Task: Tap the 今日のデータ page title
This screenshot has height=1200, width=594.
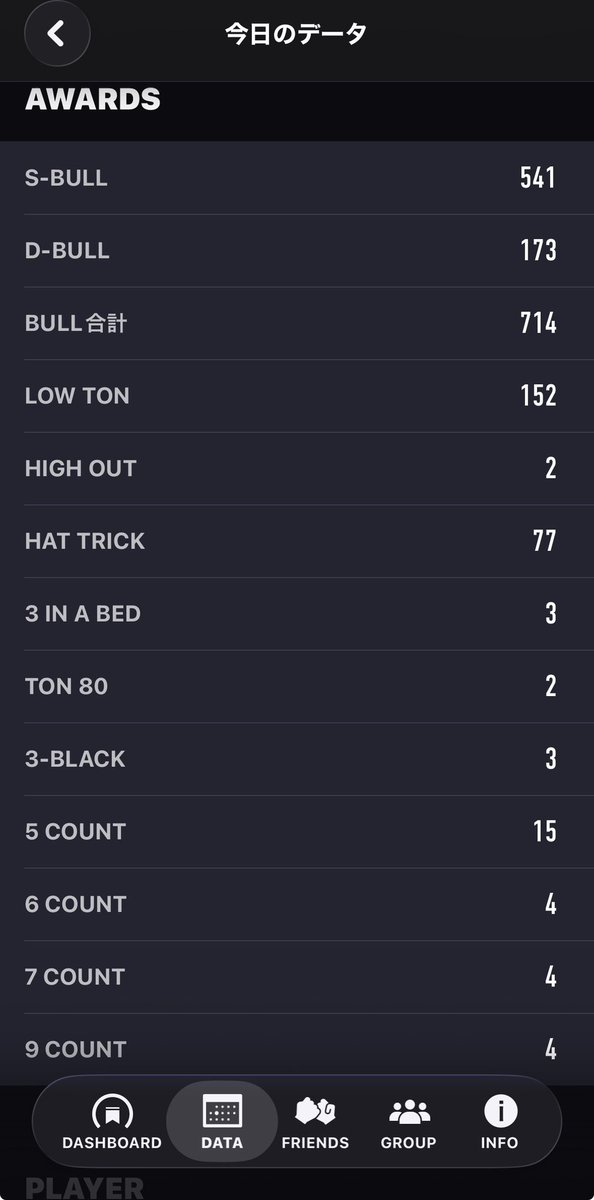Action: (296, 34)
